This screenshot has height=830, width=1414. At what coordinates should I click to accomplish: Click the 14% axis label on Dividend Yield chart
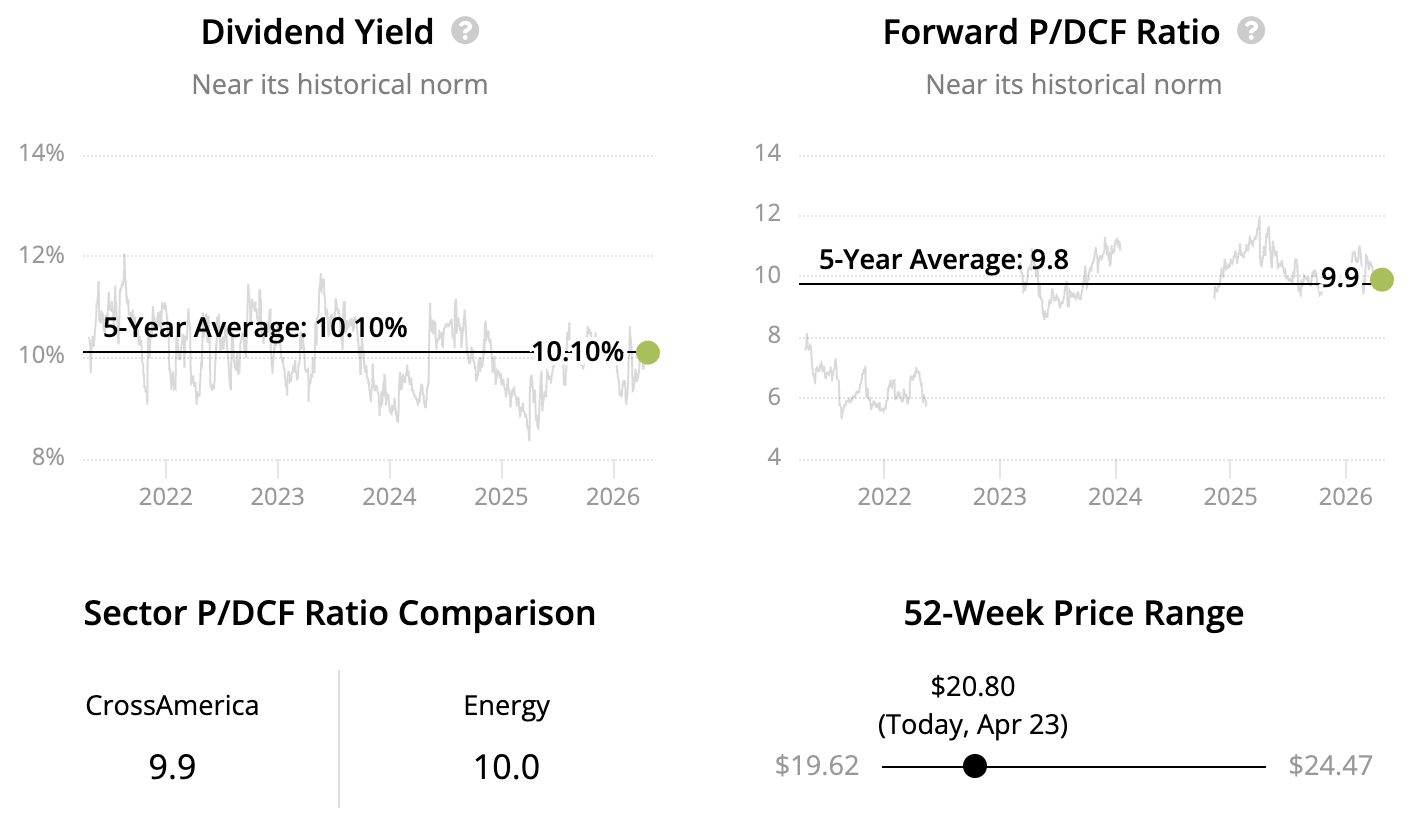tap(41, 153)
